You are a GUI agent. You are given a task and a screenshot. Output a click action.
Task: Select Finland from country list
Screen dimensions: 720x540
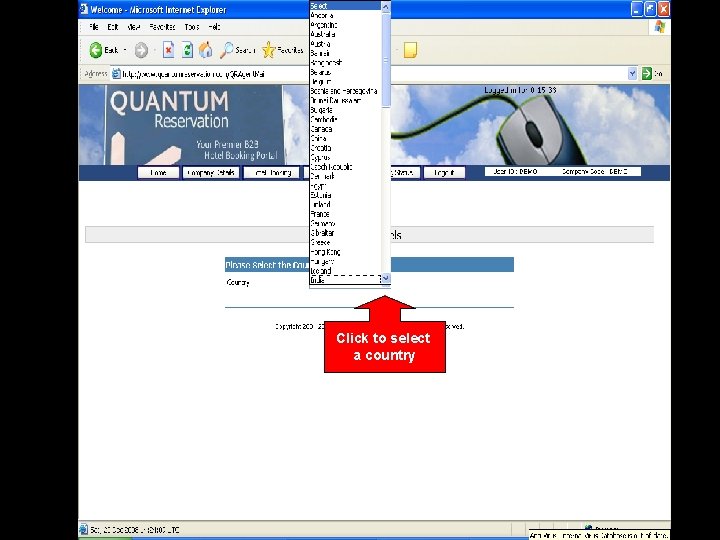coord(346,204)
